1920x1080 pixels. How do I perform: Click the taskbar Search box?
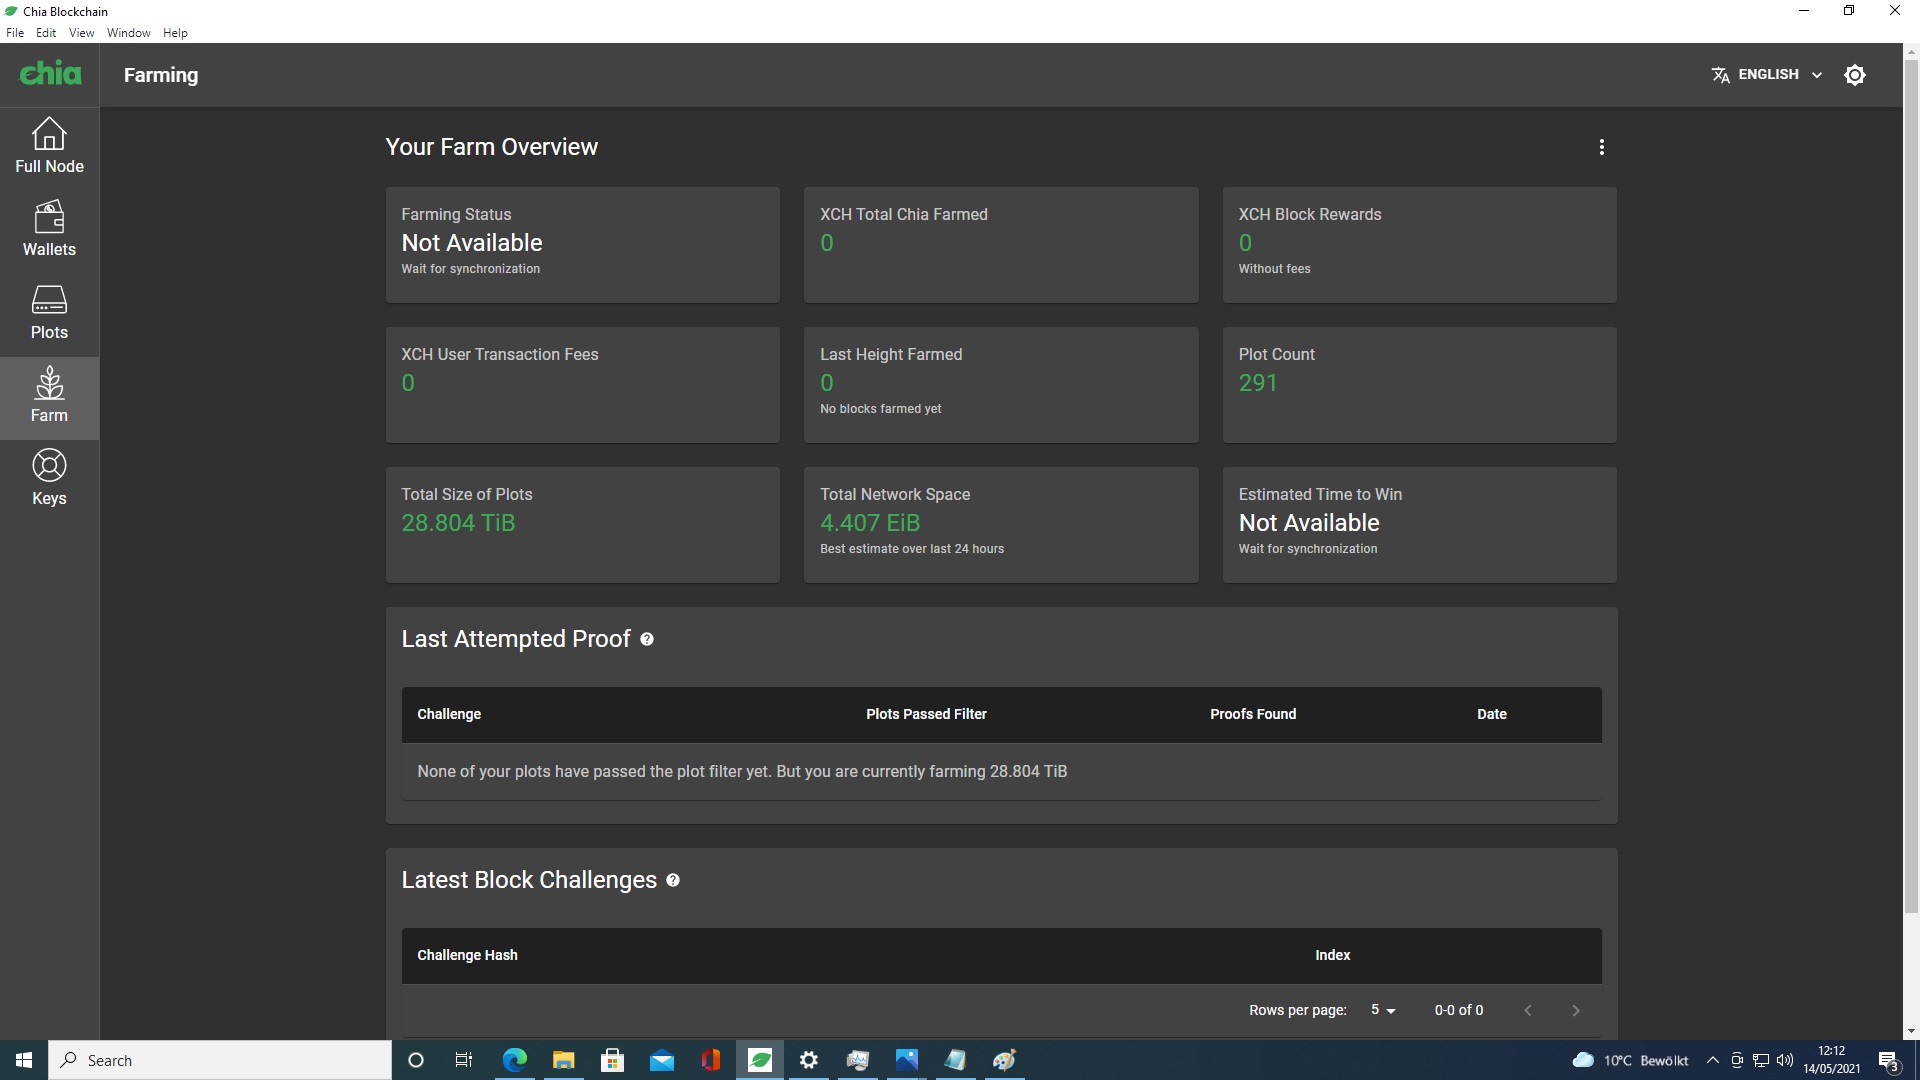tap(220, 1060)
